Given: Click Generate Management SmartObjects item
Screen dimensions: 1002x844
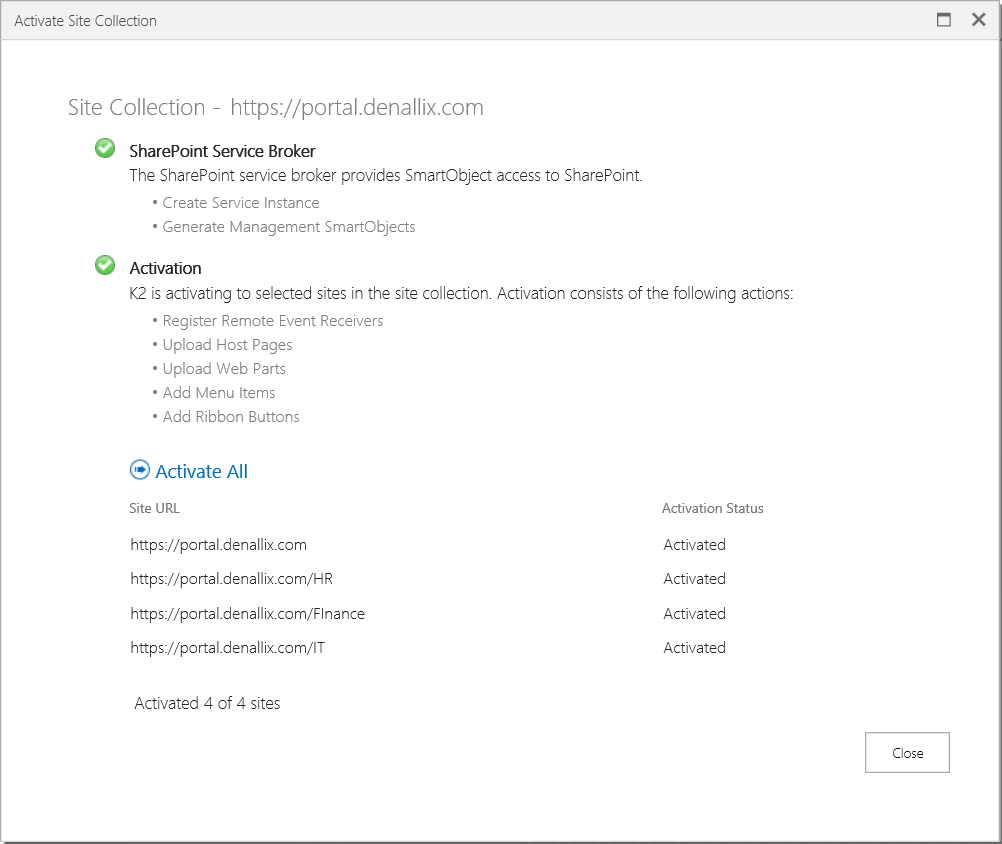Looking at the screenshot, I should 289,227.
